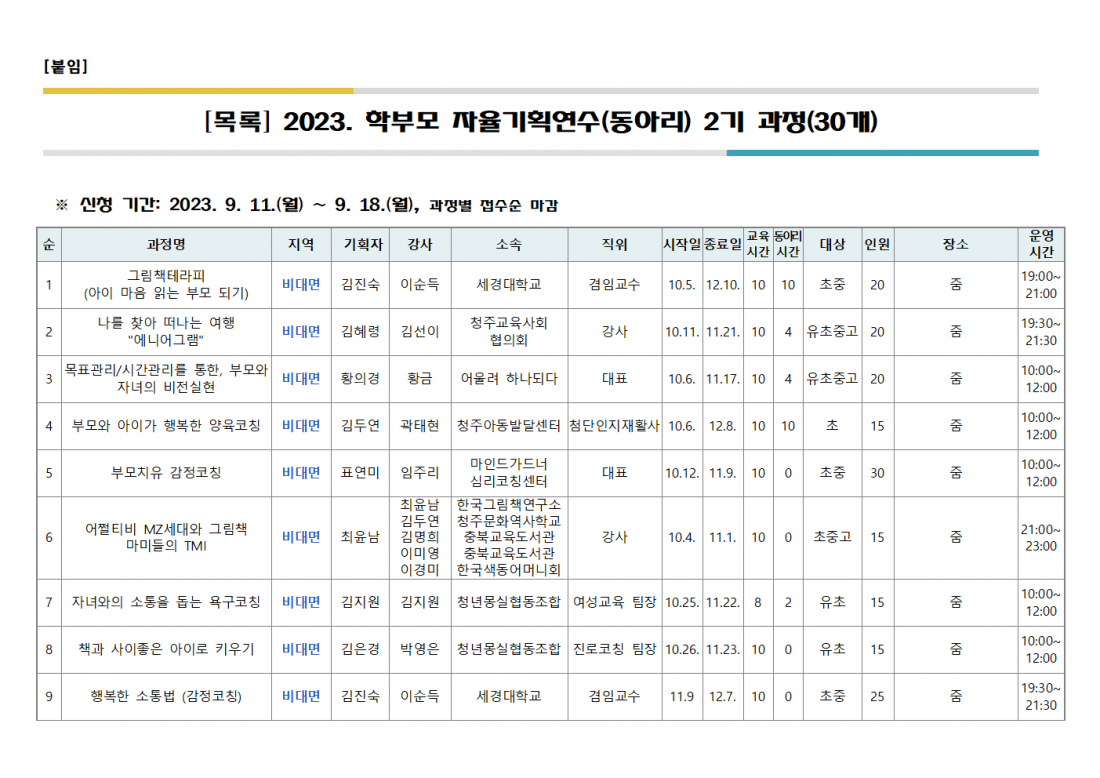Click end date 11.17.
This screenshot has height=778, width=1100.
click(x=723, y=379)
